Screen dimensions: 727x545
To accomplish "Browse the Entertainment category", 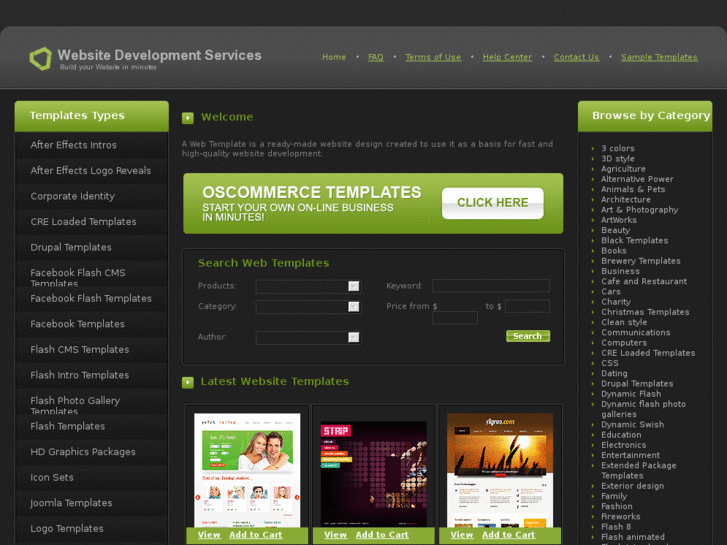I will click(x=631, y=455).
